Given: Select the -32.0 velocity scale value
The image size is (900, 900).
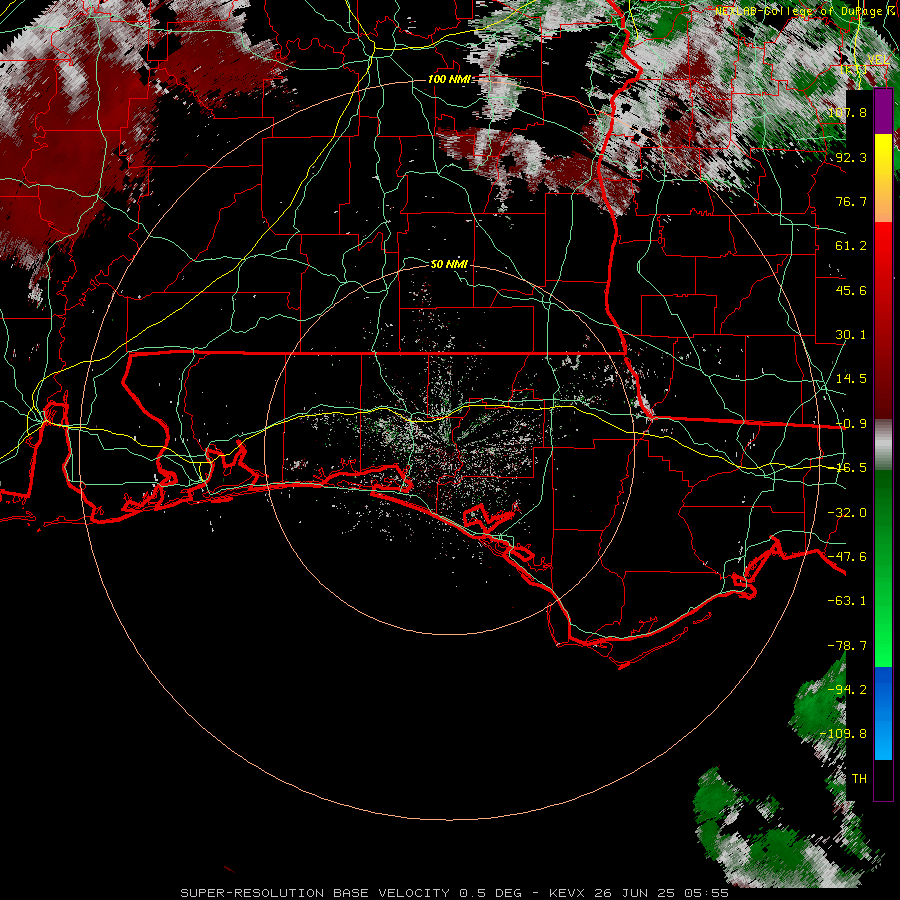Looking at the screenshot, I should click(x=847, y=512).
